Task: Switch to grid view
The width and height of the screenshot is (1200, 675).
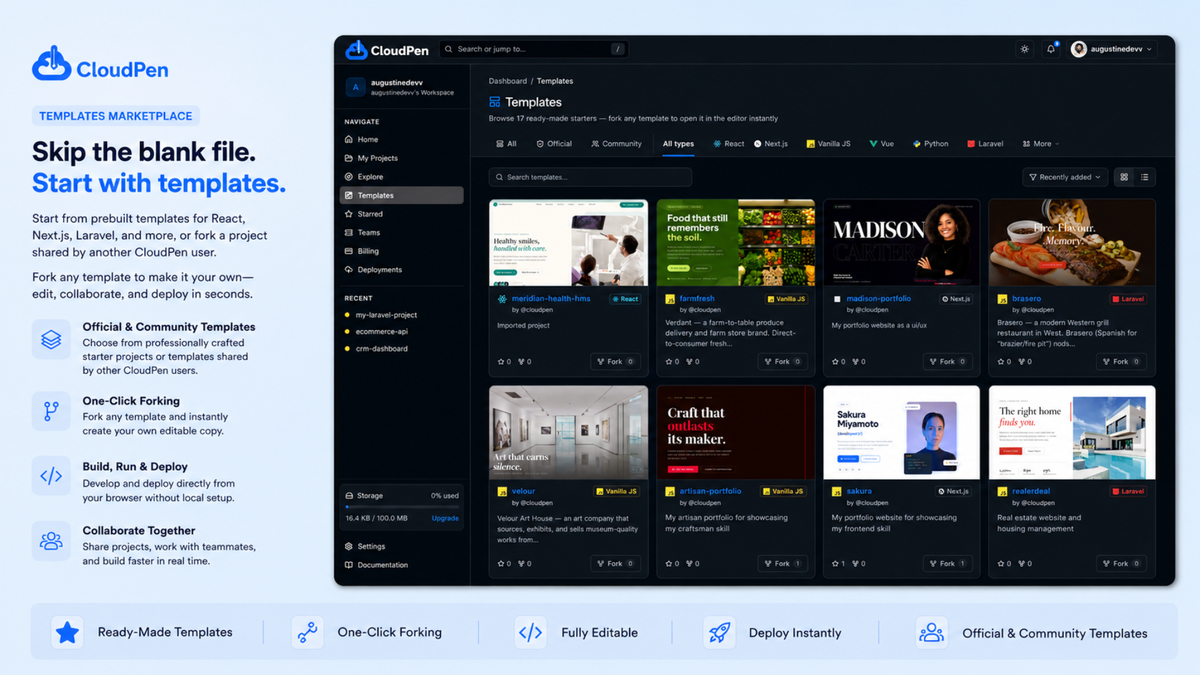Action: pos(1124,177)
